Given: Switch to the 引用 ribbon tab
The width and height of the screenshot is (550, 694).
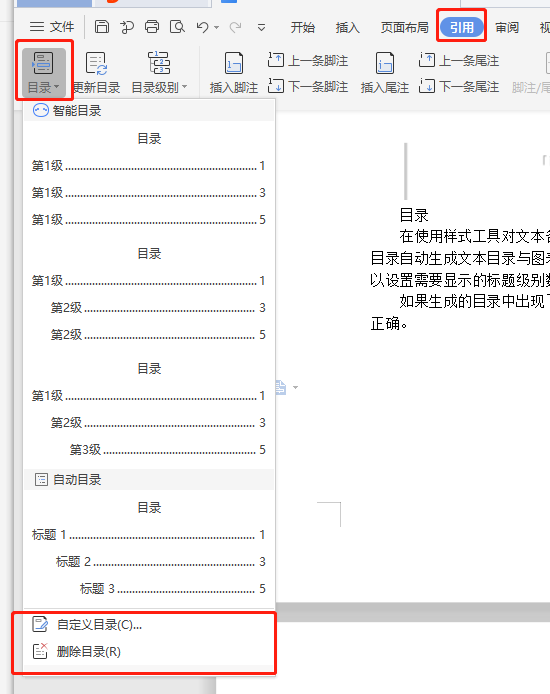Looking at the screenshot, I should click(x=462, y=27).
